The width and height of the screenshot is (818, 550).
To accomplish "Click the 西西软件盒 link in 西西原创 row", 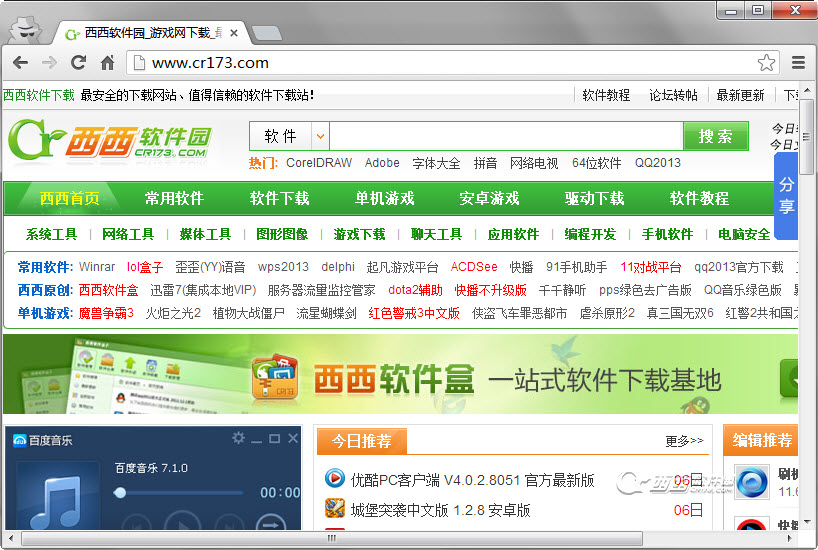I will pos(109,290).
